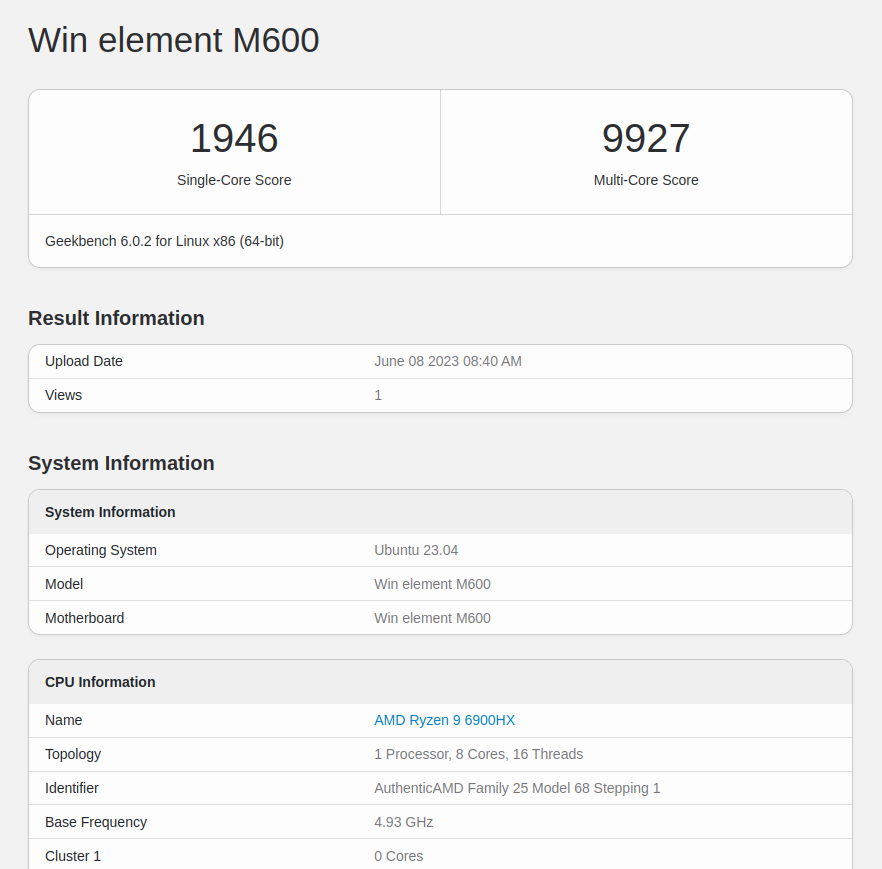Open the AMD Ryzen 9 6900HX link
This screenshot has width=882, height=869.
444,720
